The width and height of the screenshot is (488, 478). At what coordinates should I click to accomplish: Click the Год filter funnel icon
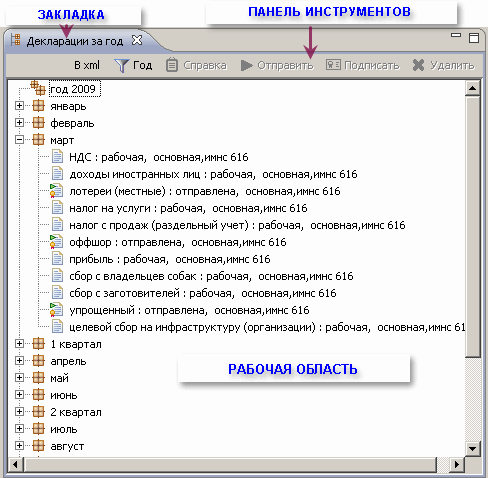pyautogui.click(x=122, y=65)
